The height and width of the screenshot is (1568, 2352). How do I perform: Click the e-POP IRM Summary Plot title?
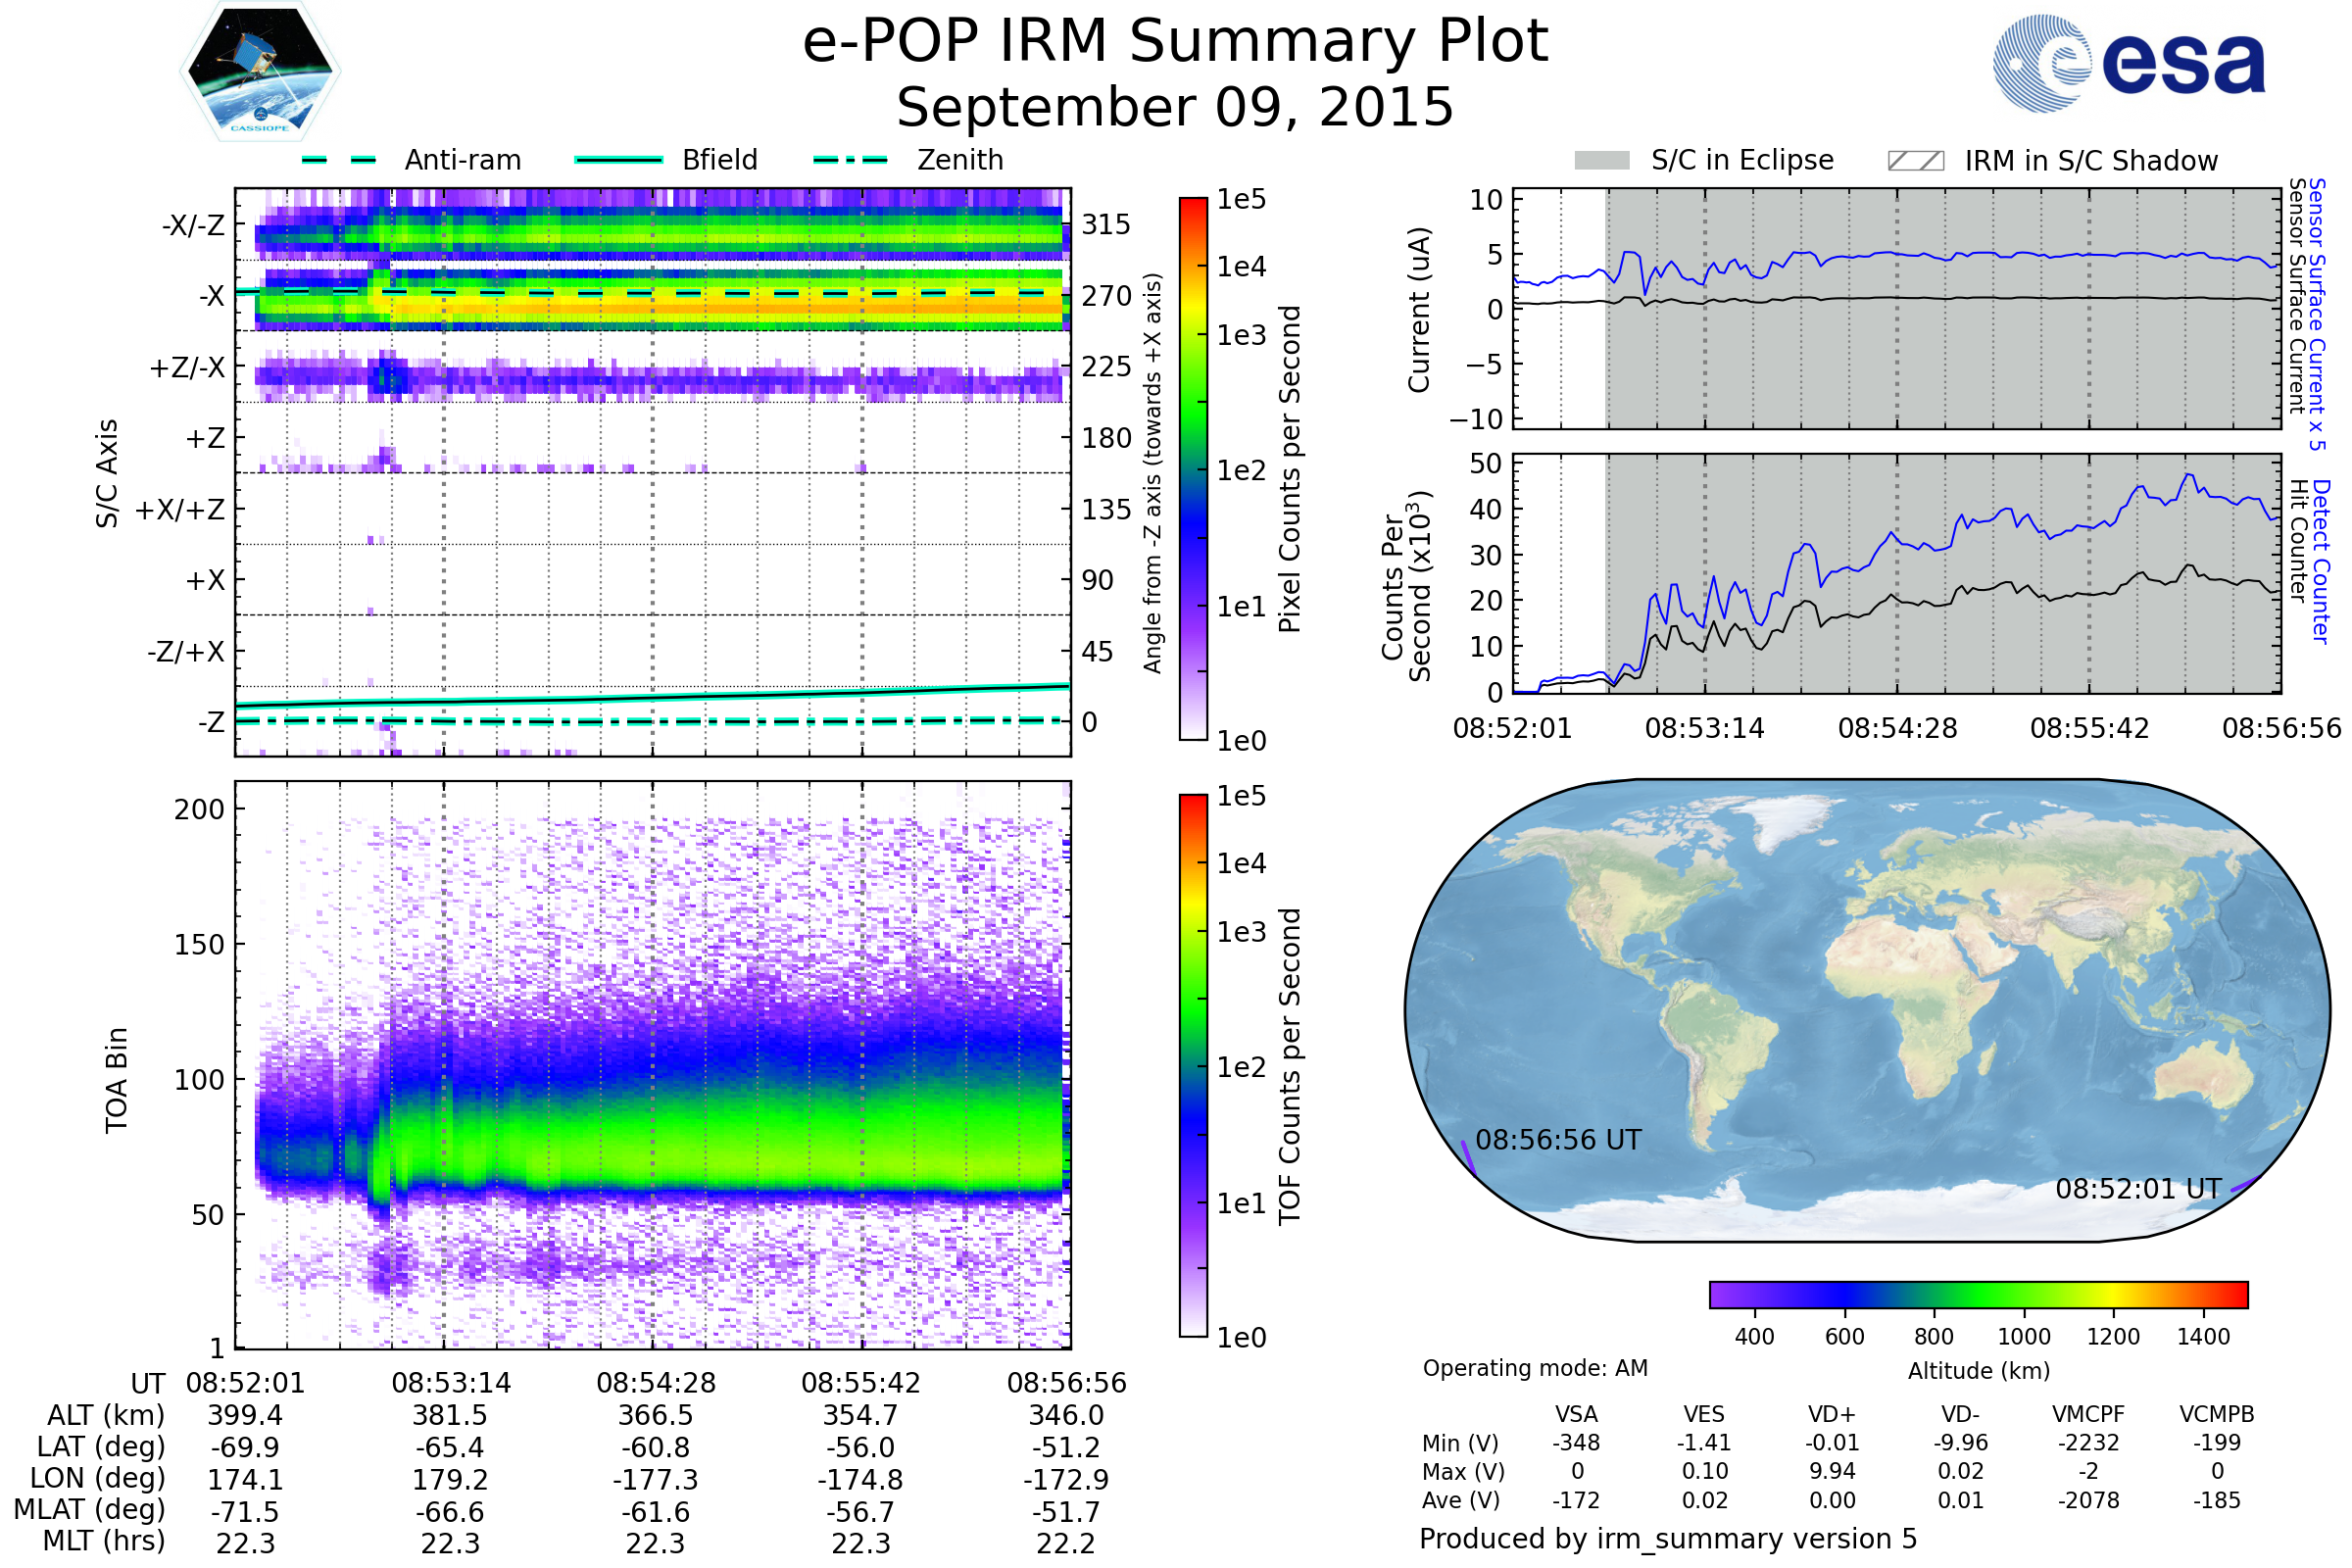click(1175, 42)
